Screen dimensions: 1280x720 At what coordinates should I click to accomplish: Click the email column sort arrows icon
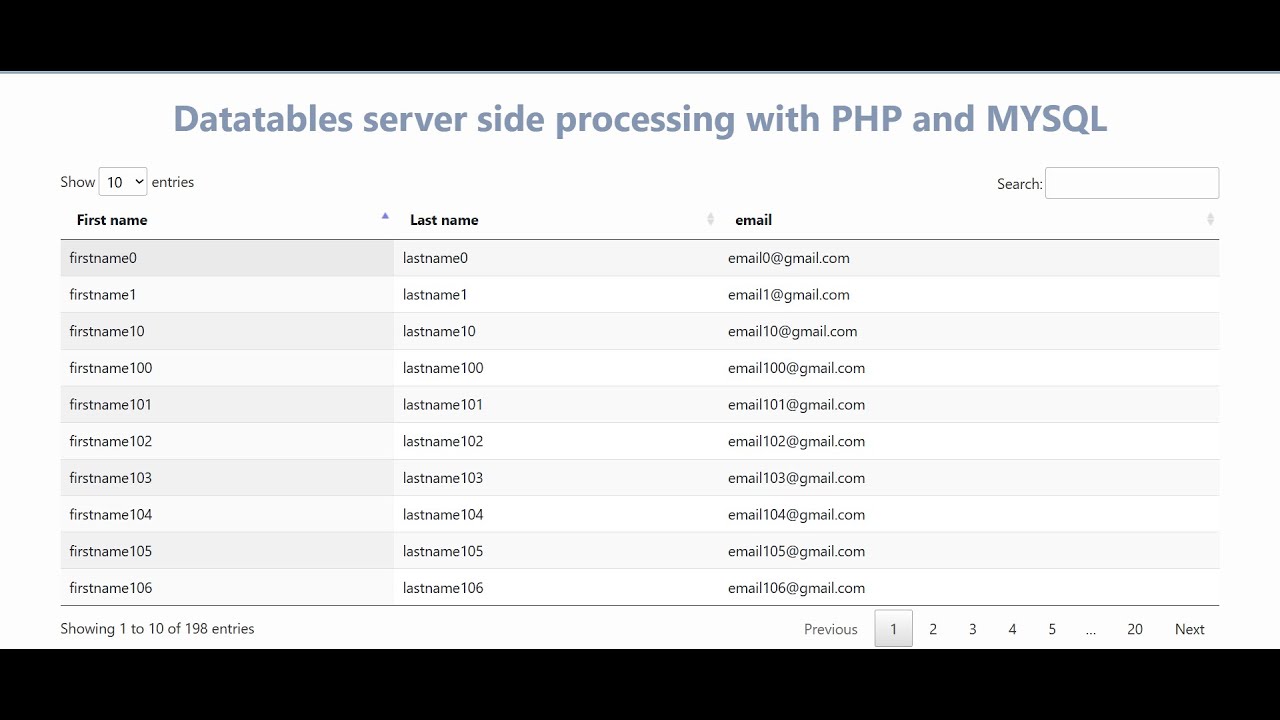coord(1210,219)
